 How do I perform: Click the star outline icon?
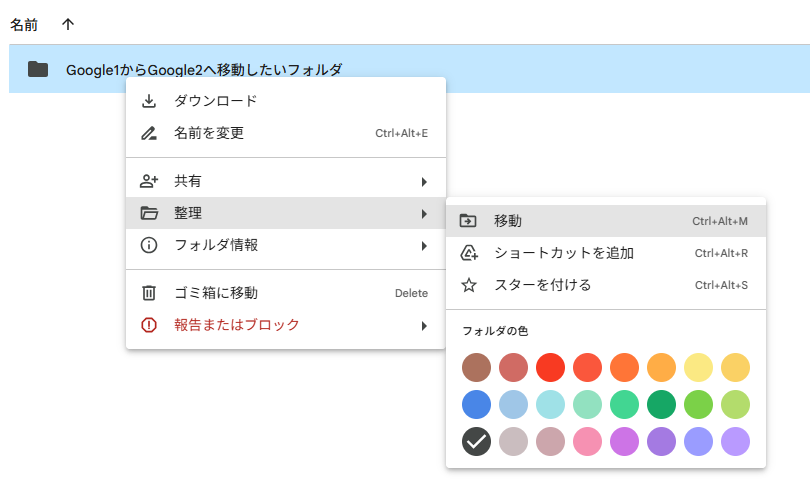click(x=469, y=285)
